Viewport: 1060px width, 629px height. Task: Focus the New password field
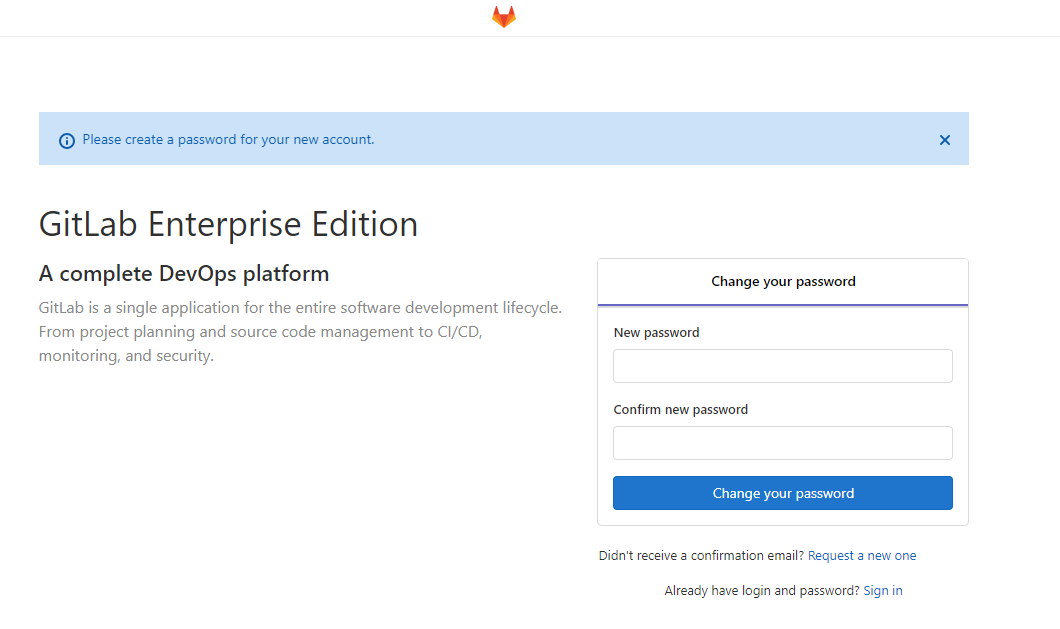(x=782, y=366)
